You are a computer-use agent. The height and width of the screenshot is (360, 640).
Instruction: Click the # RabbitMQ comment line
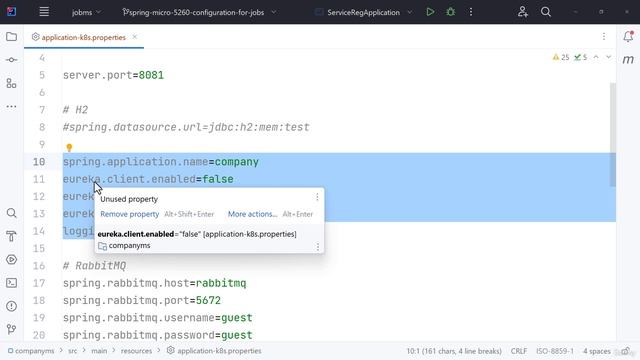[x=94, y=266]
